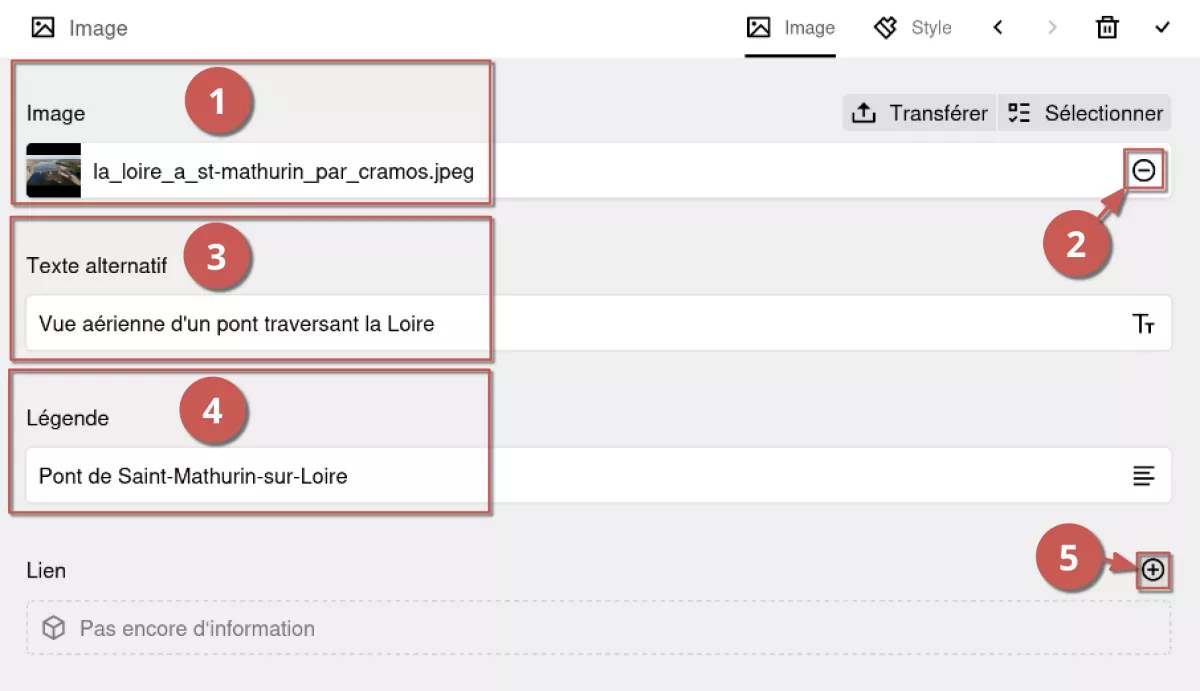Click the Sélectionner button
The height and width of the screenshot is (691, 1200).
(x=1085, y=113)
